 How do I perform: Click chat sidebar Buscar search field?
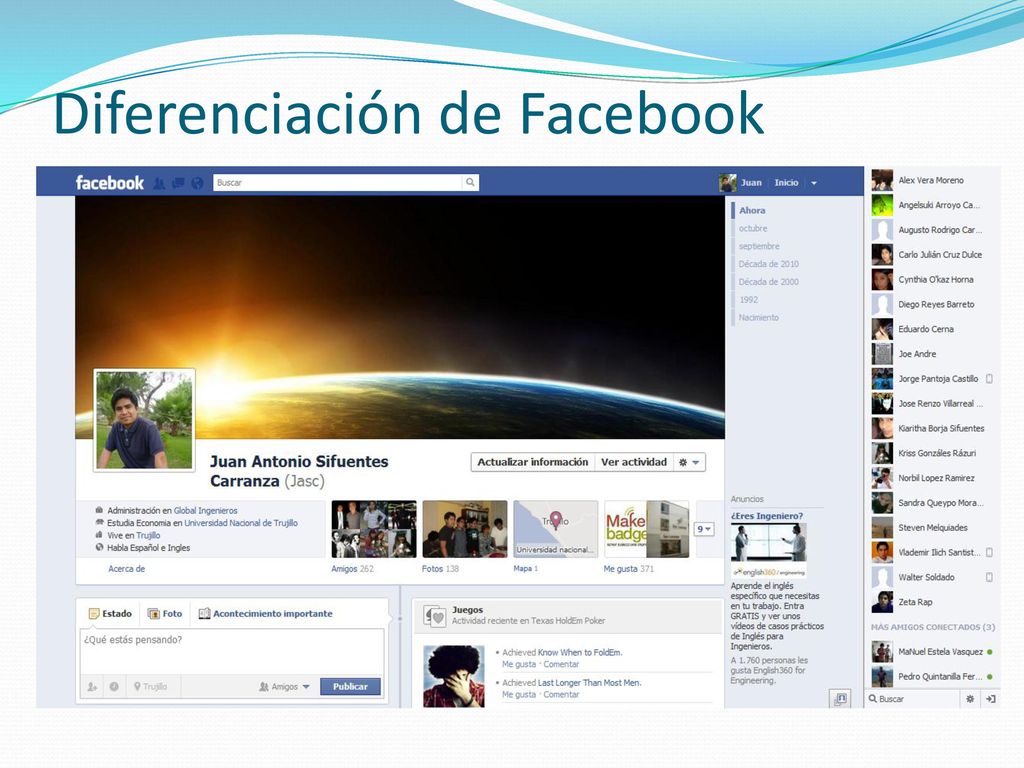click(913, 699)
